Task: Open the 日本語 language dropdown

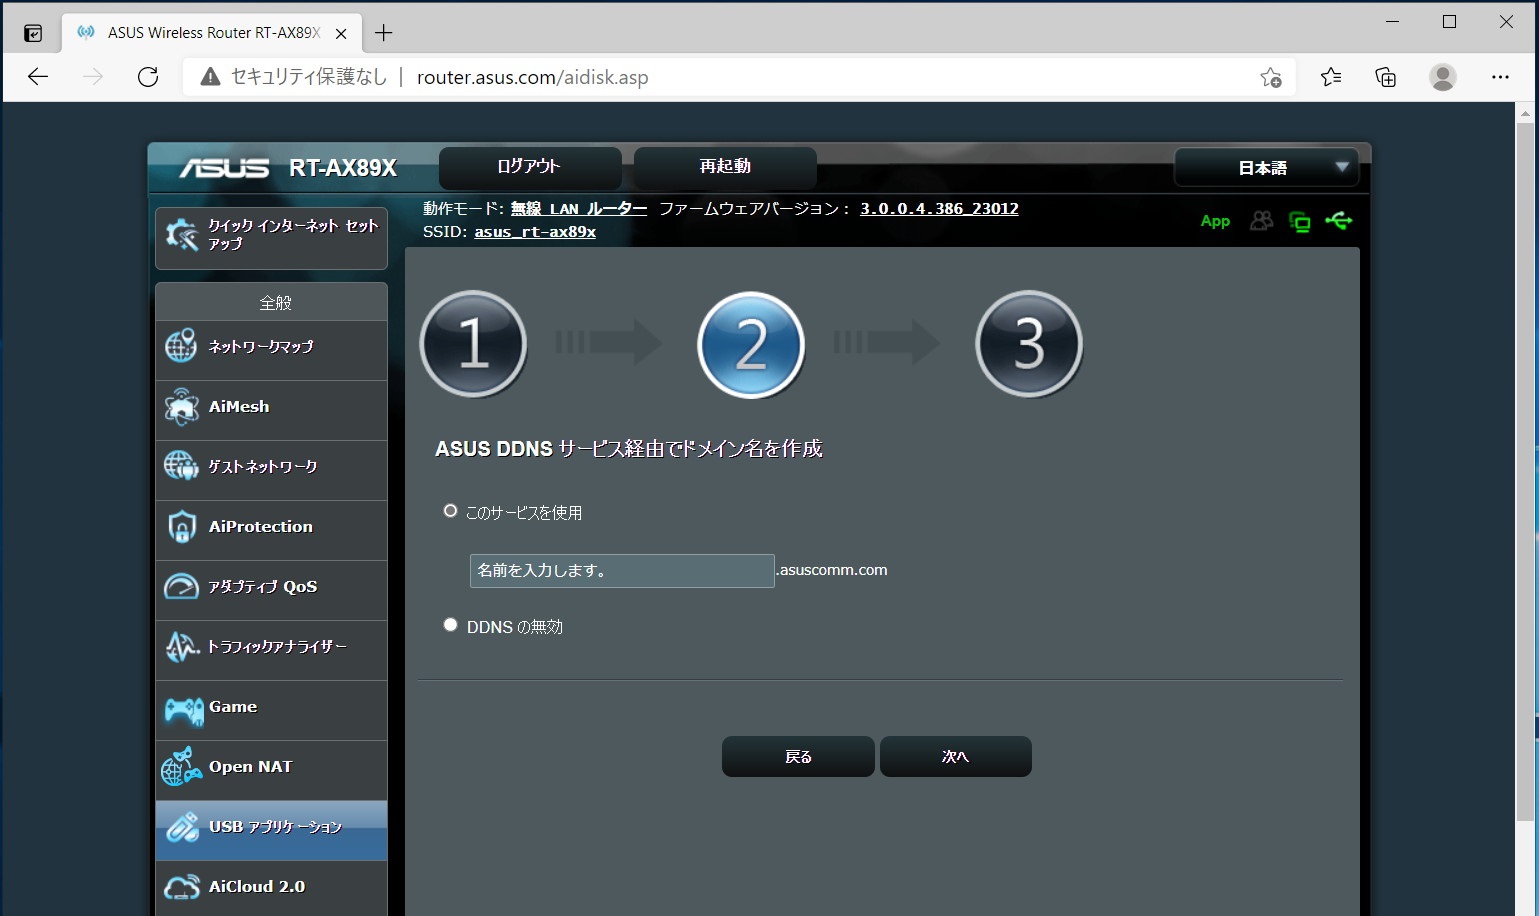Action: (x=1266, y=167)
